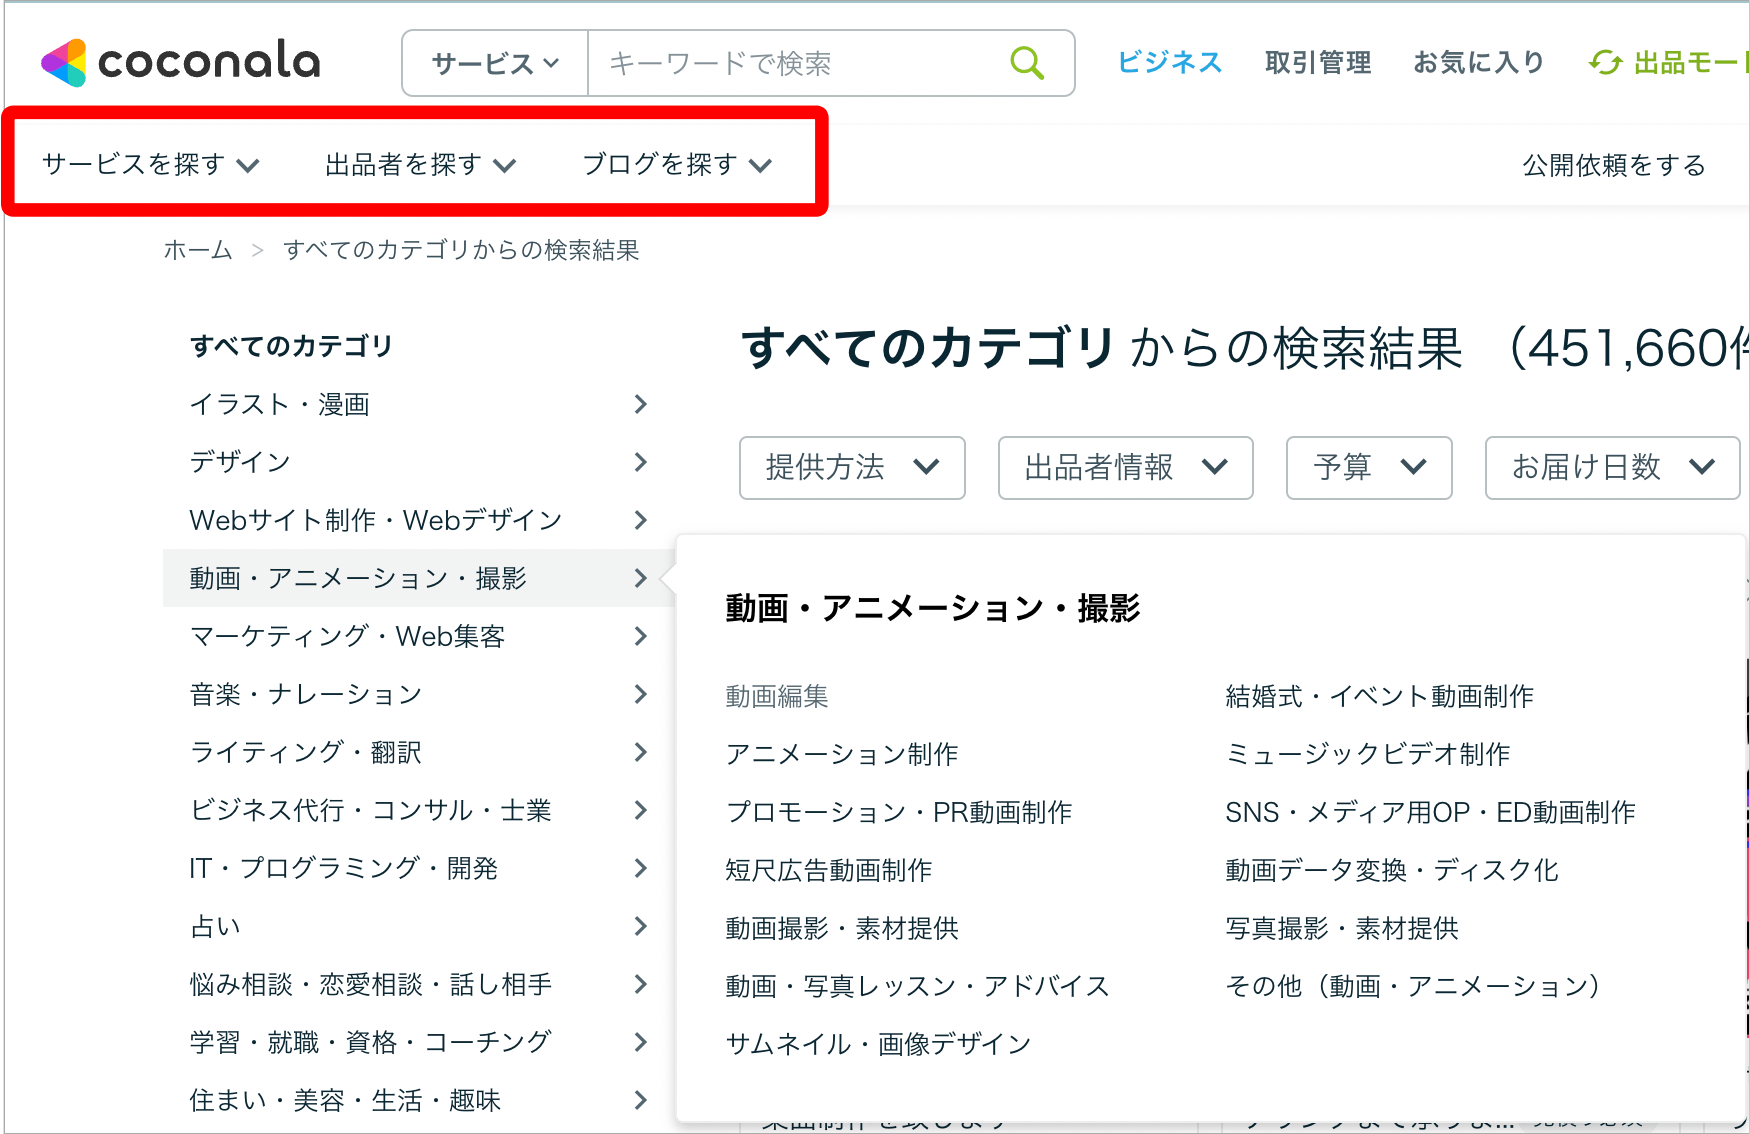Open 動画撮影・素材提供 subcategory

tap(842, 928)
